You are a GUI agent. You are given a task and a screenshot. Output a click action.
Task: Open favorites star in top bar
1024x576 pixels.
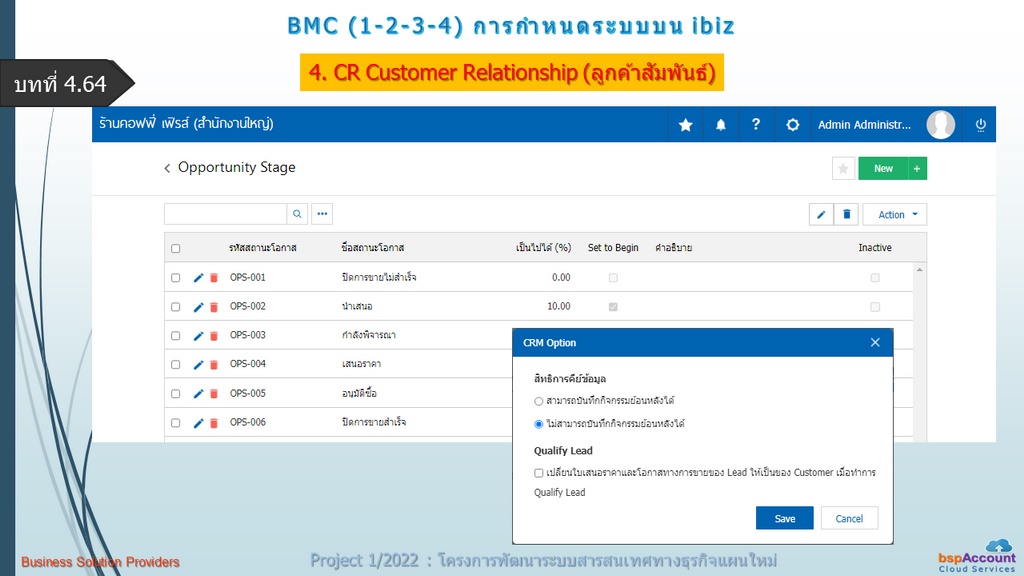coord(685,125)
